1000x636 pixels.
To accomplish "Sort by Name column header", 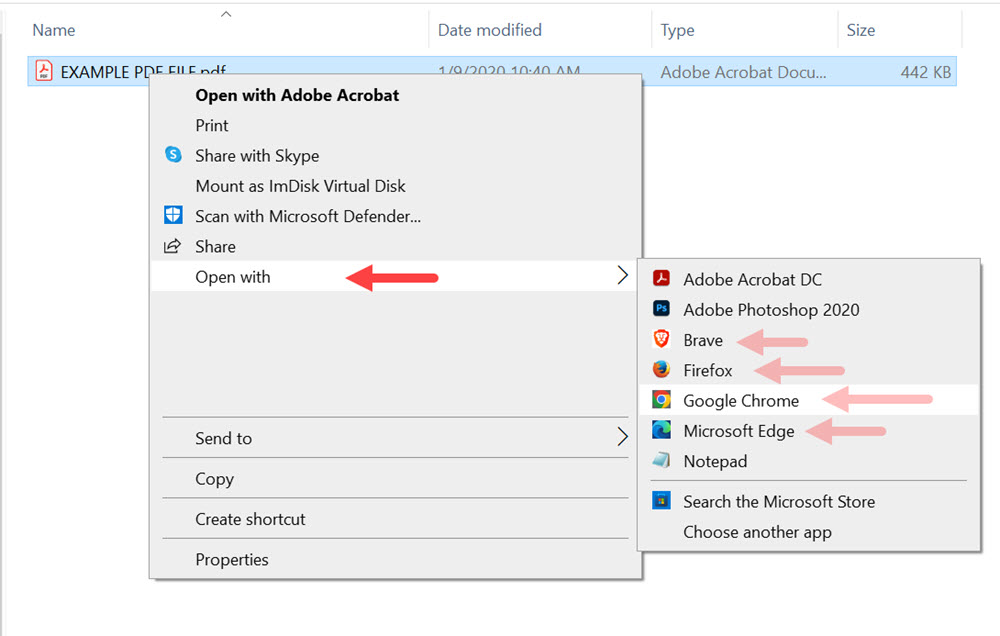I will (x=54, y=30).
